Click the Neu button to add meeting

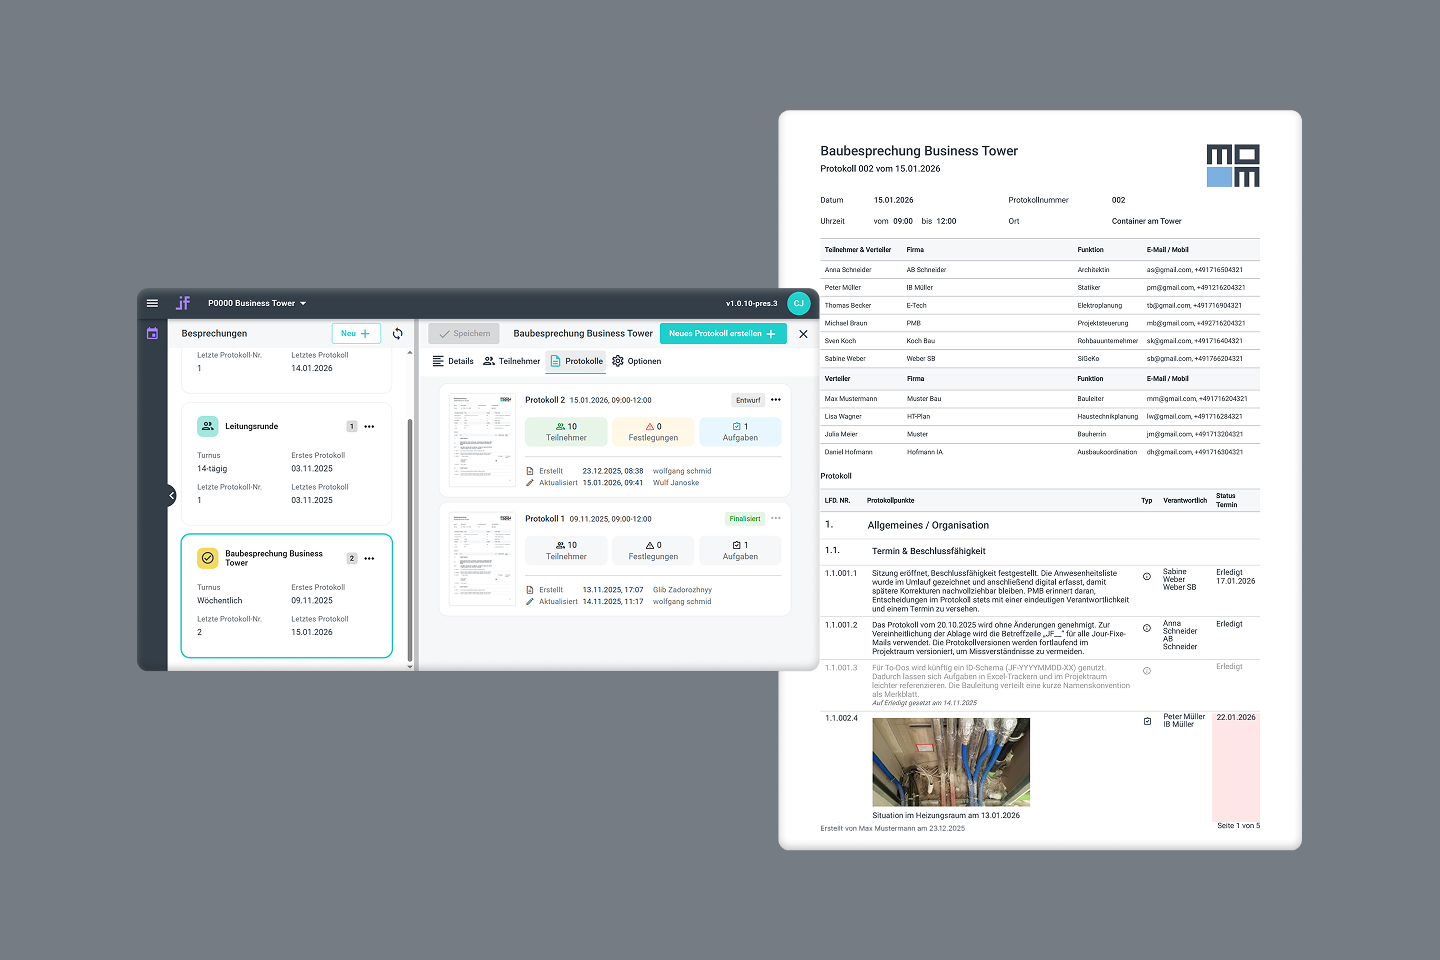(355, 334)
